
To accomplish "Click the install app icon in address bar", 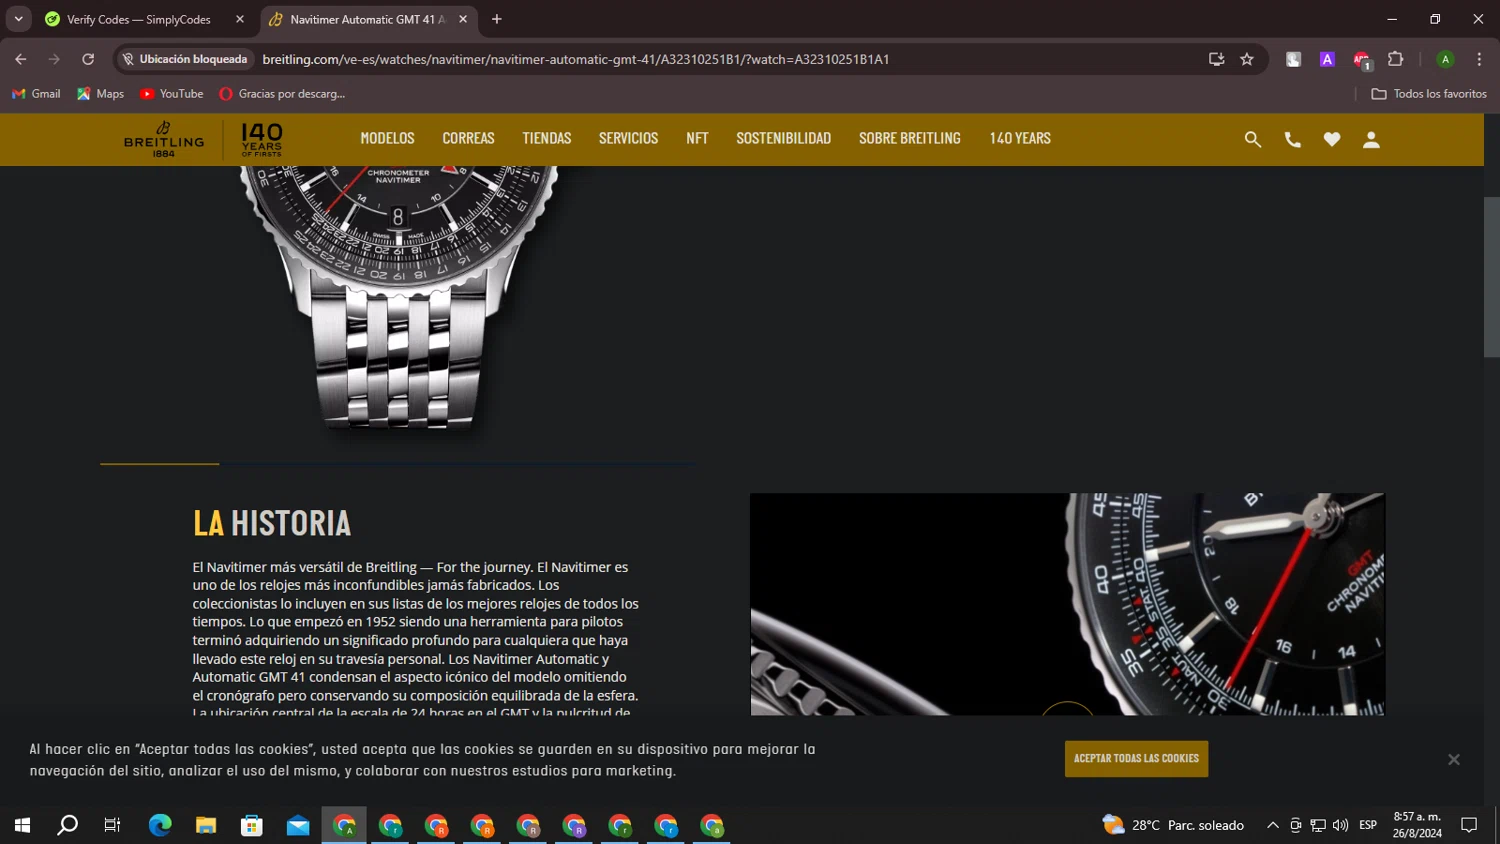I will (1216, 59).
